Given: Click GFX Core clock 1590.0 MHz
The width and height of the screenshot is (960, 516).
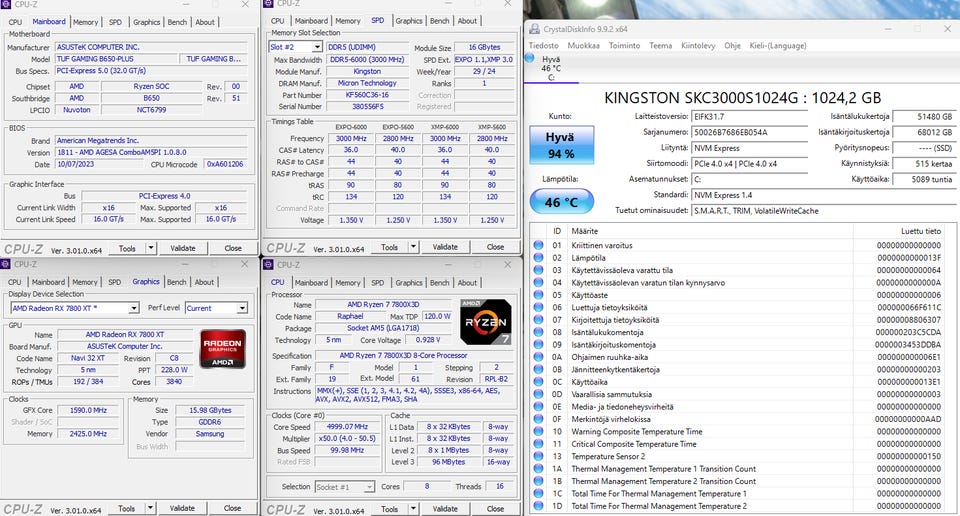Looking at the screenshot, I should point(88,411).
